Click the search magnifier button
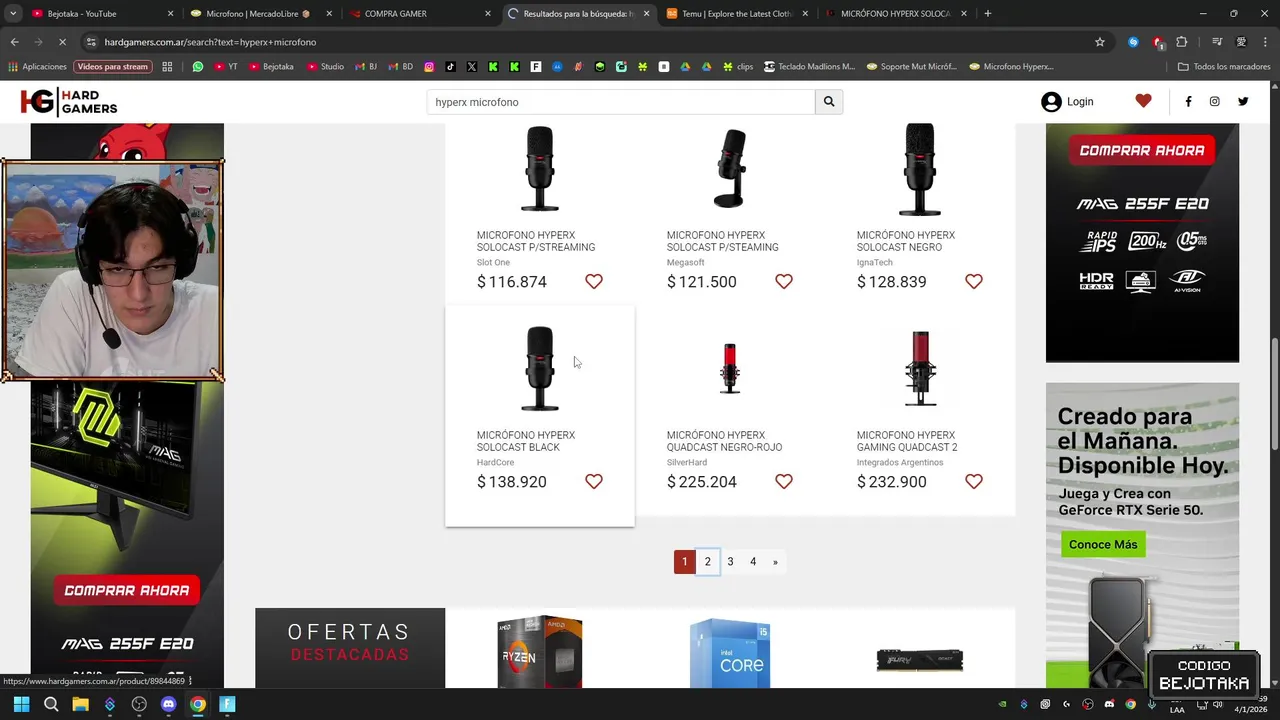Image resolution: width=1280 pixels, height=720 pixels. pos(829,102)
